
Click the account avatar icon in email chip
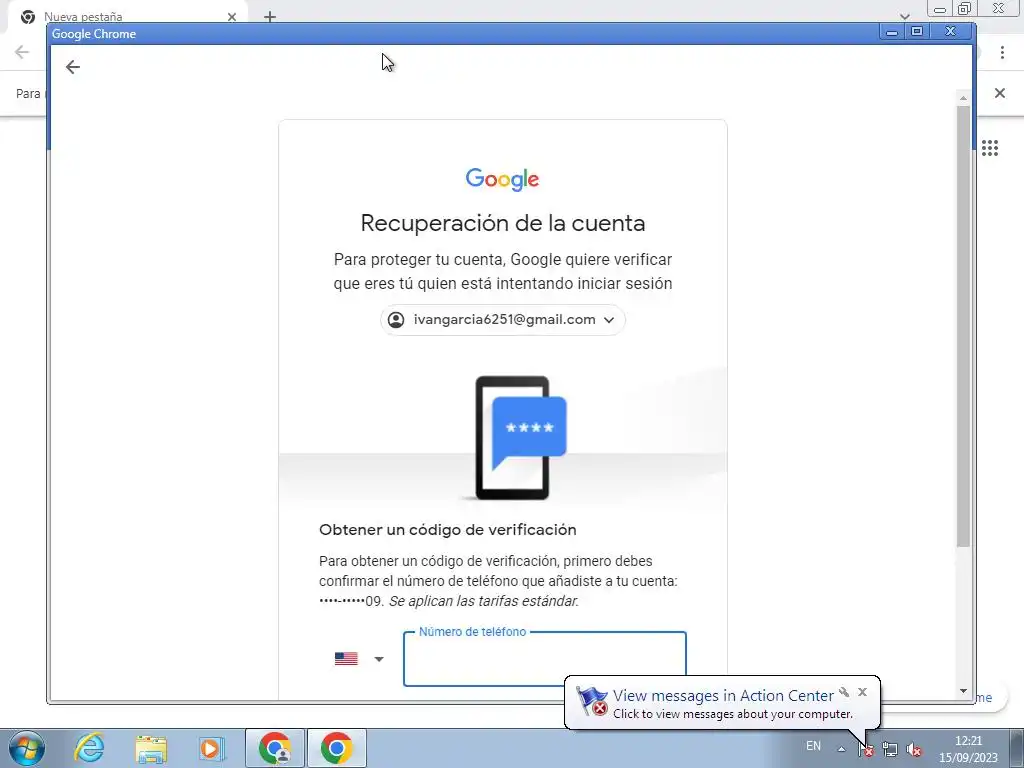(x=396, y=320)
